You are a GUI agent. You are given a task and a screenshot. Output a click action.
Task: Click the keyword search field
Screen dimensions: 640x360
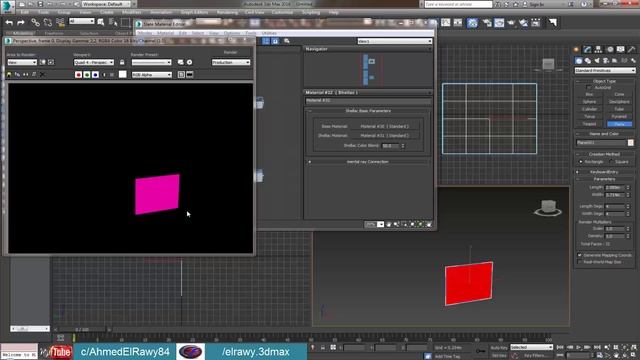click(458, 4)
